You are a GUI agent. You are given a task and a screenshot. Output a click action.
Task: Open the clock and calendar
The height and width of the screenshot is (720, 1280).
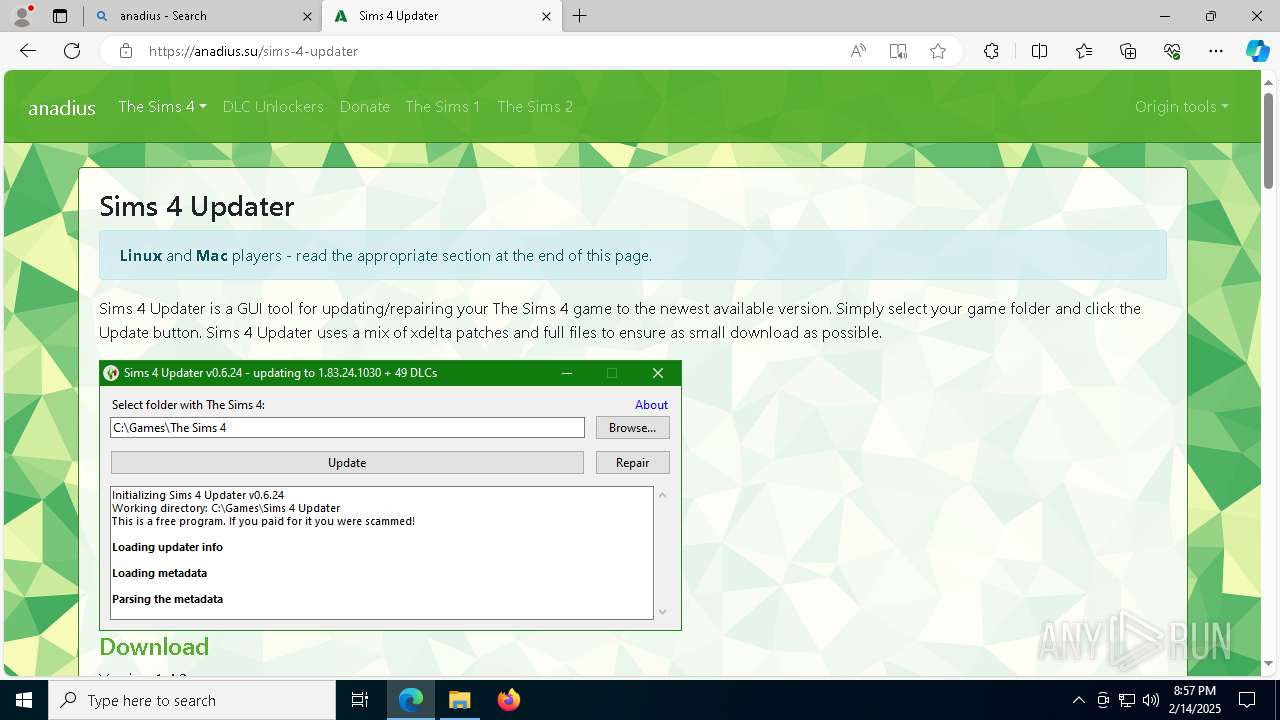pos(1193,700)
